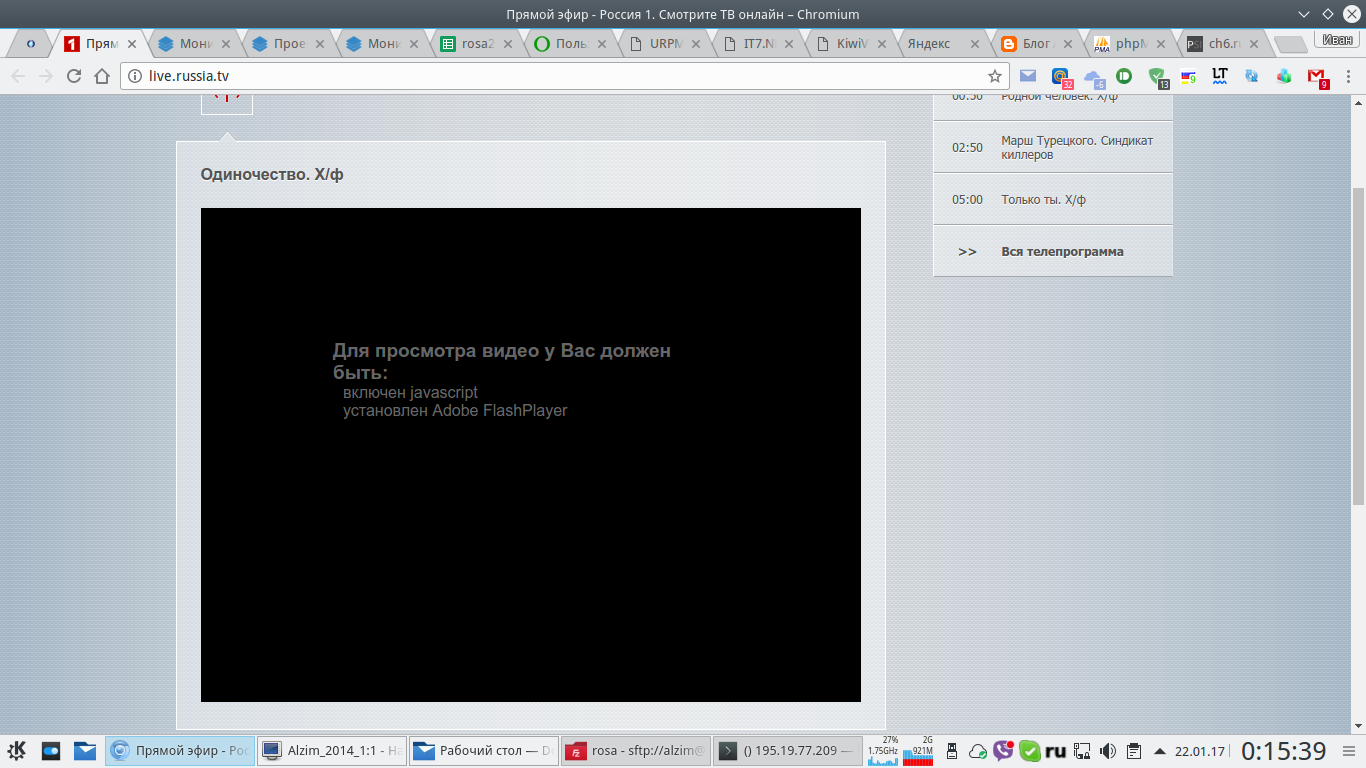Switch to the phpM tab
Viewport: 1366px width, 768px height.
click(1130, 44)
